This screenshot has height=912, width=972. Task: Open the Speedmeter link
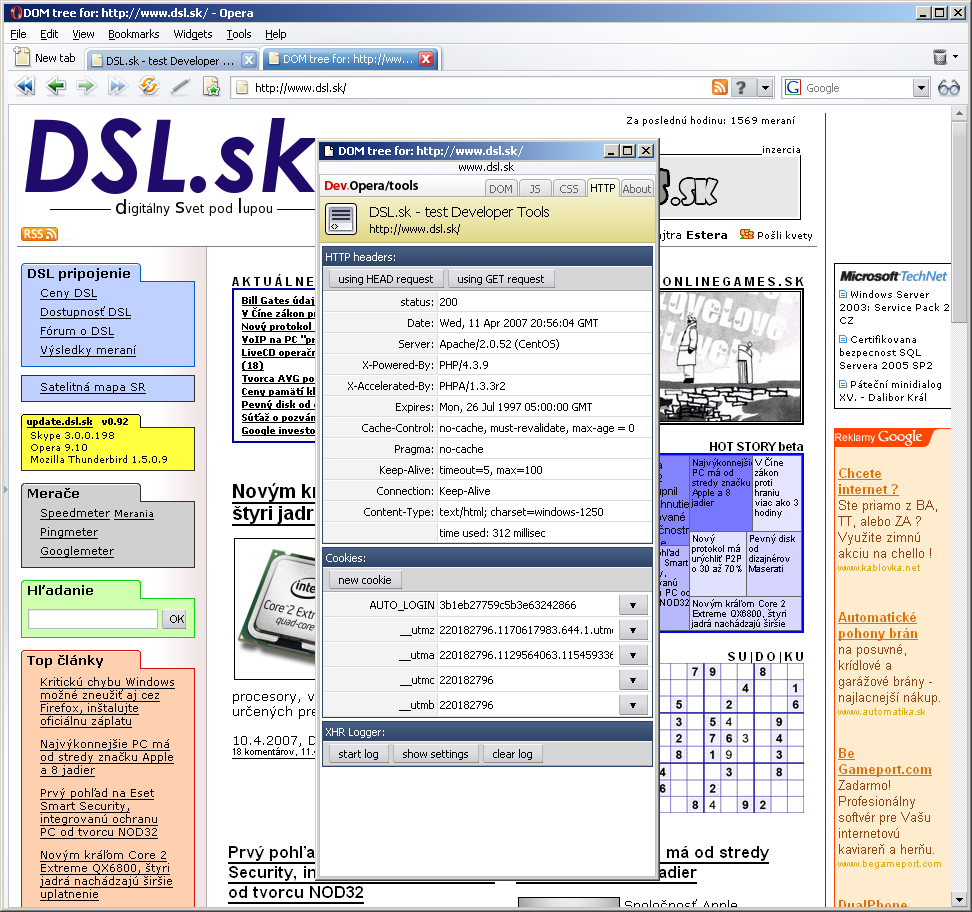[74, 513]
